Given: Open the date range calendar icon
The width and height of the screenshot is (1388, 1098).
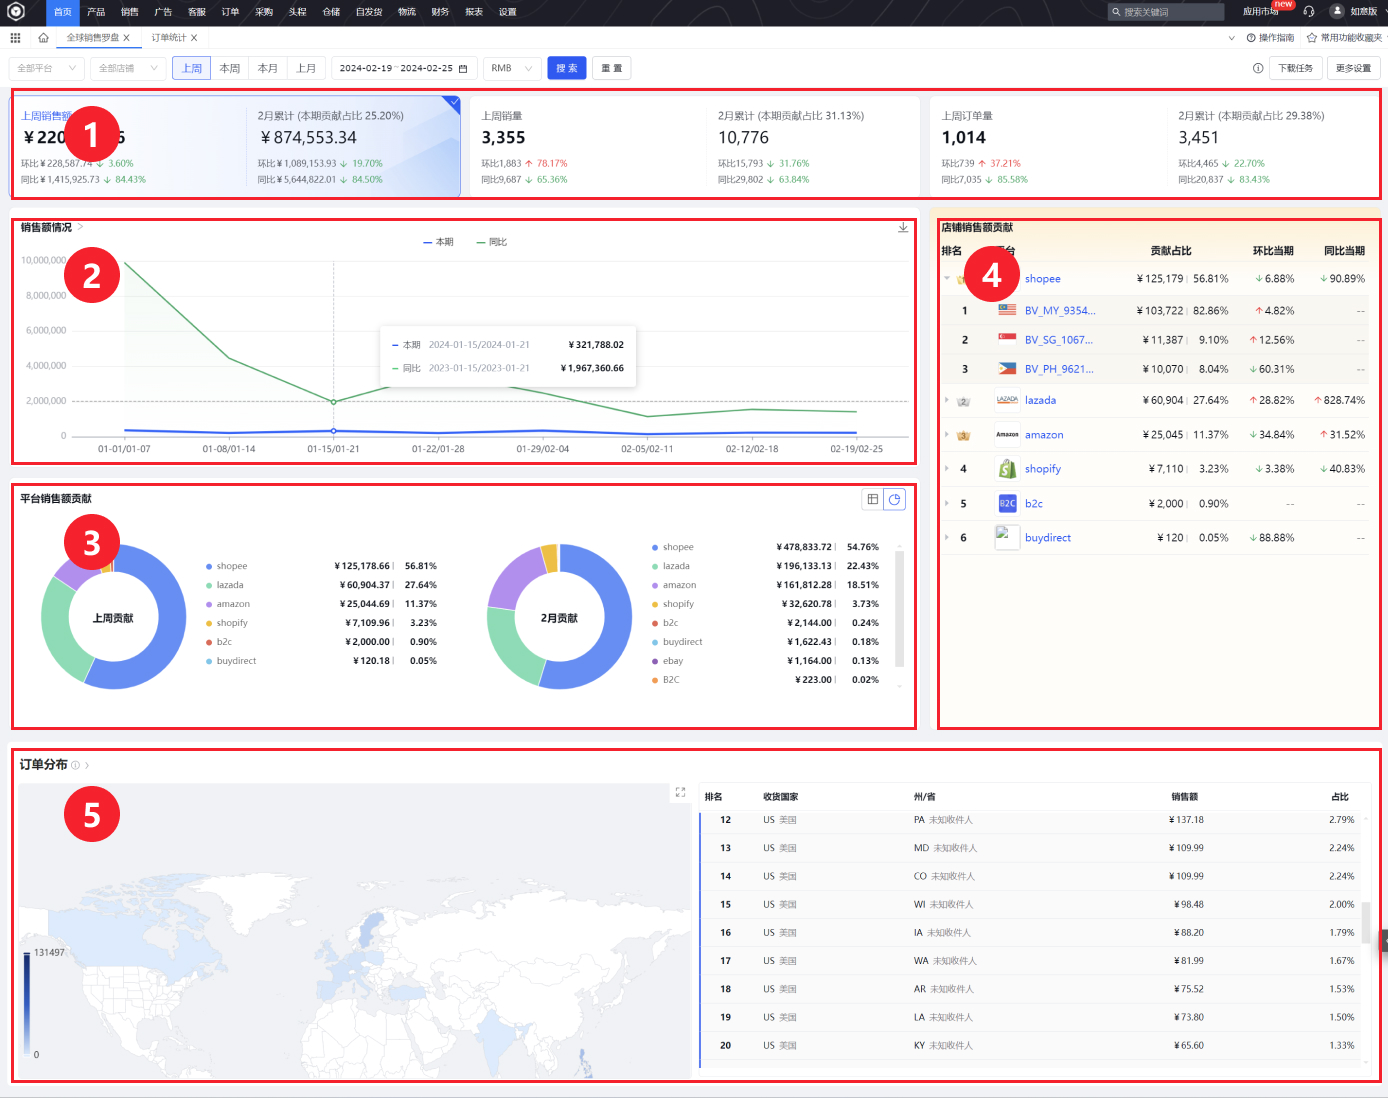Looking at the screenshot, I should pos(463,69).
